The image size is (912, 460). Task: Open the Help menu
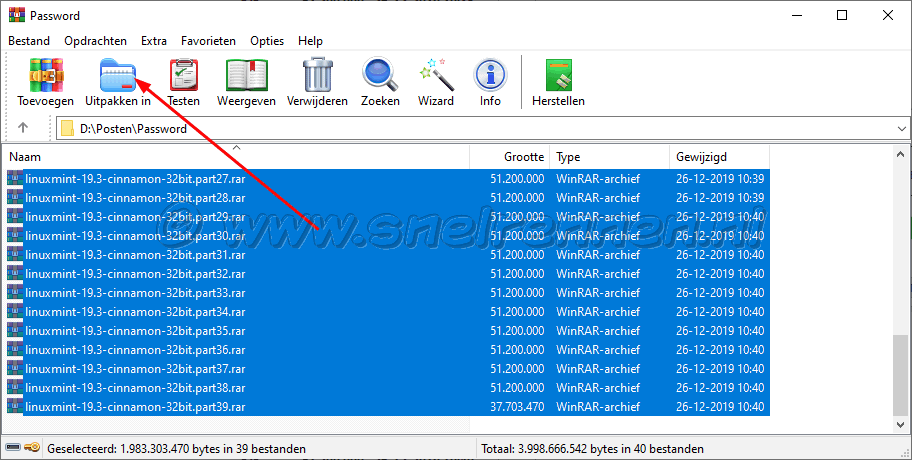click(x=310, y=41)
